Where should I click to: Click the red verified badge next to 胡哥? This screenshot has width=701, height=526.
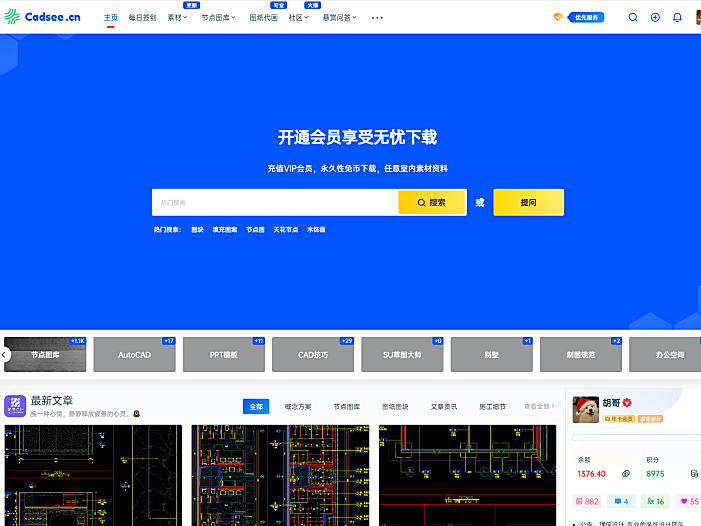pyautogui.click(x=627, y=403)
